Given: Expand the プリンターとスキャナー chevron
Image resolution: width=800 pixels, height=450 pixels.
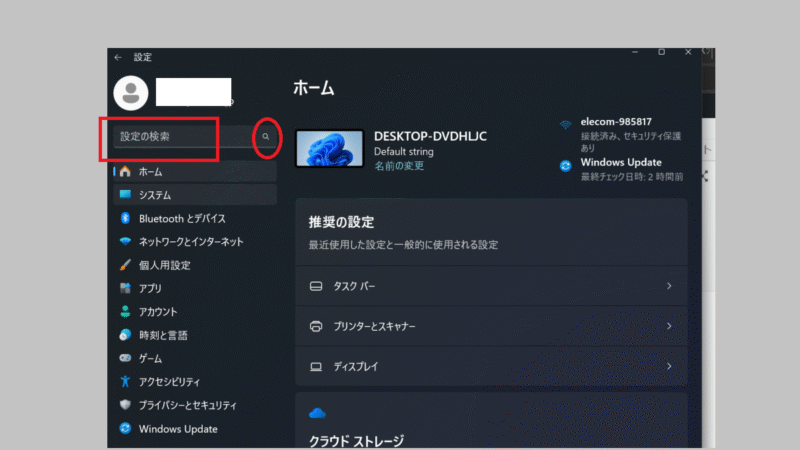Looking at the screenshot, I should pyautogui.click(x=669, y=326).
